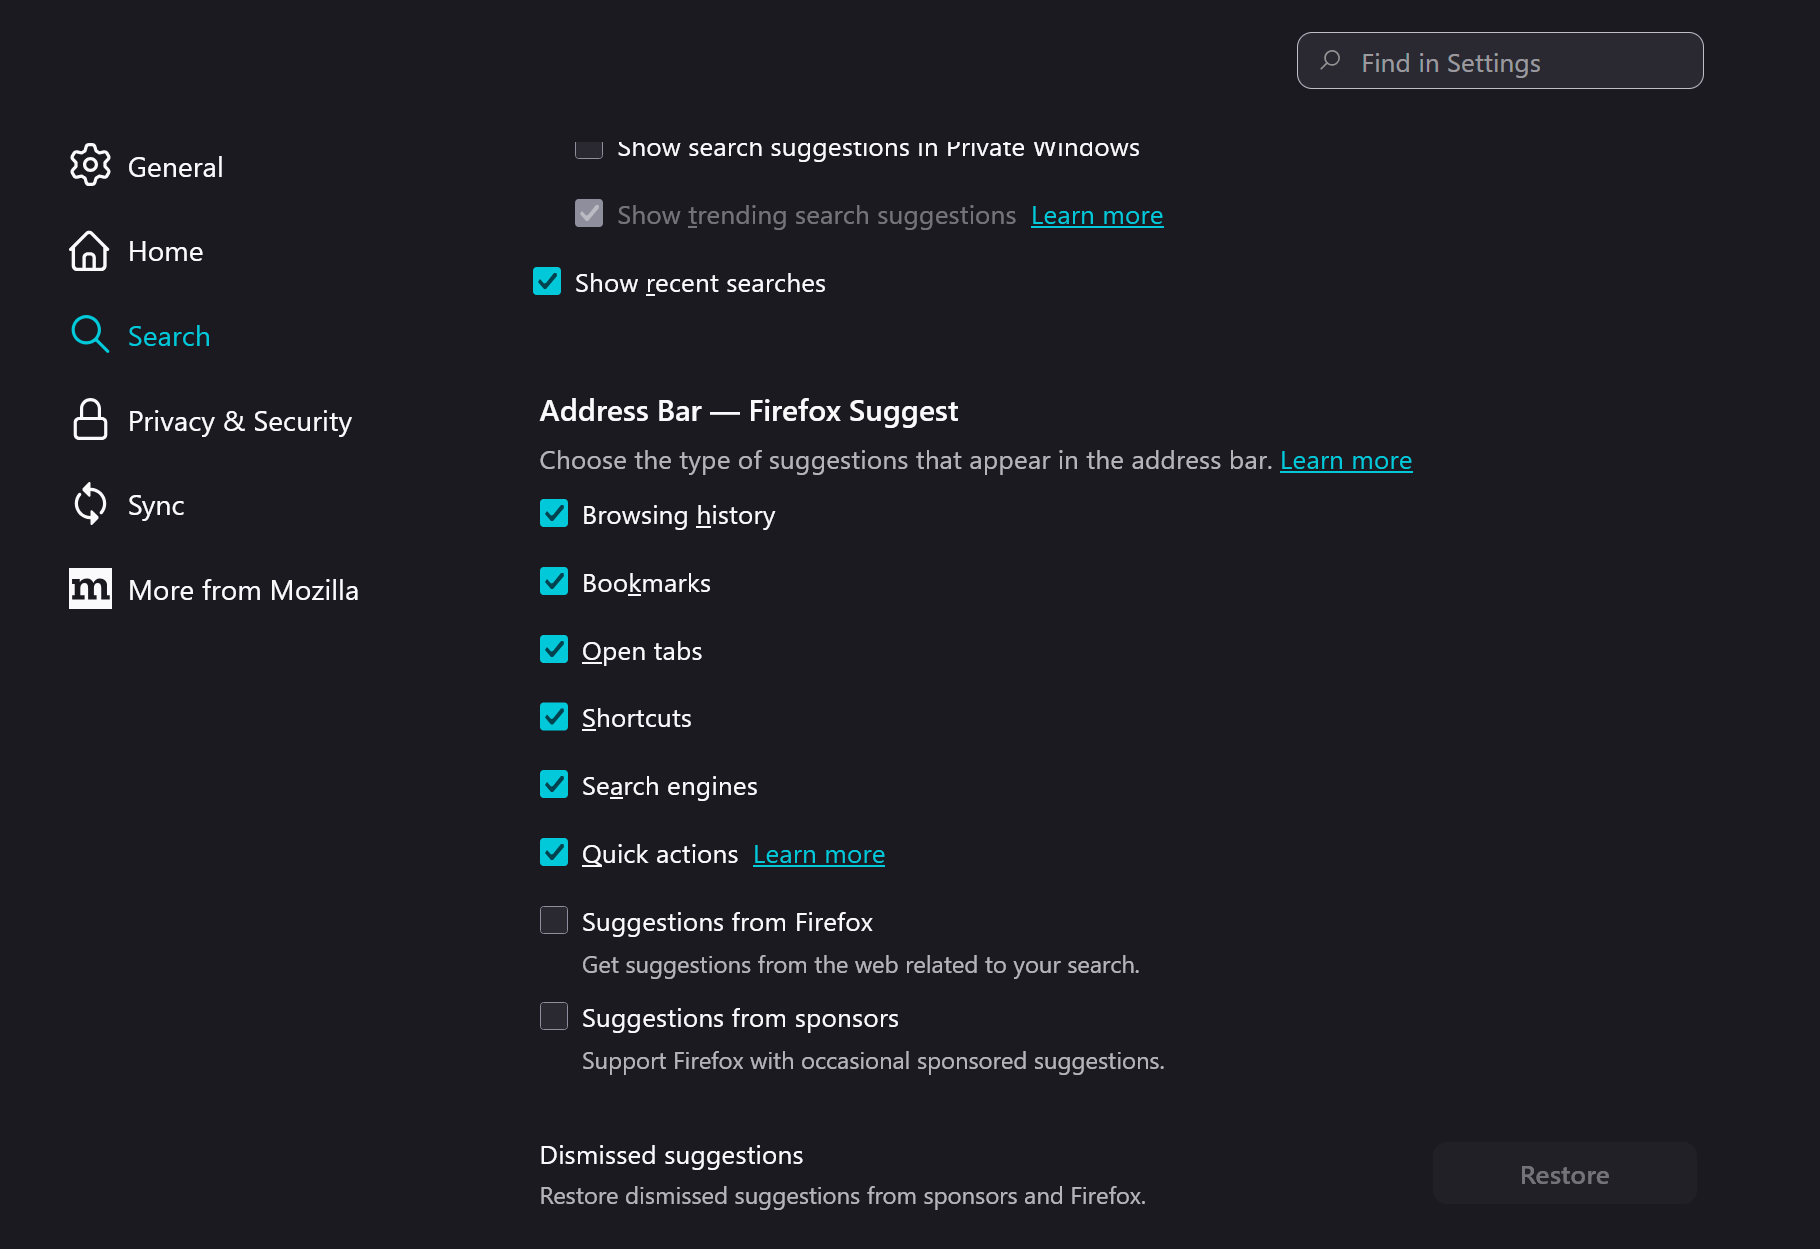Click Learn more next to Quick actions
This screenshot has height=1249, width=1820.
818,853
